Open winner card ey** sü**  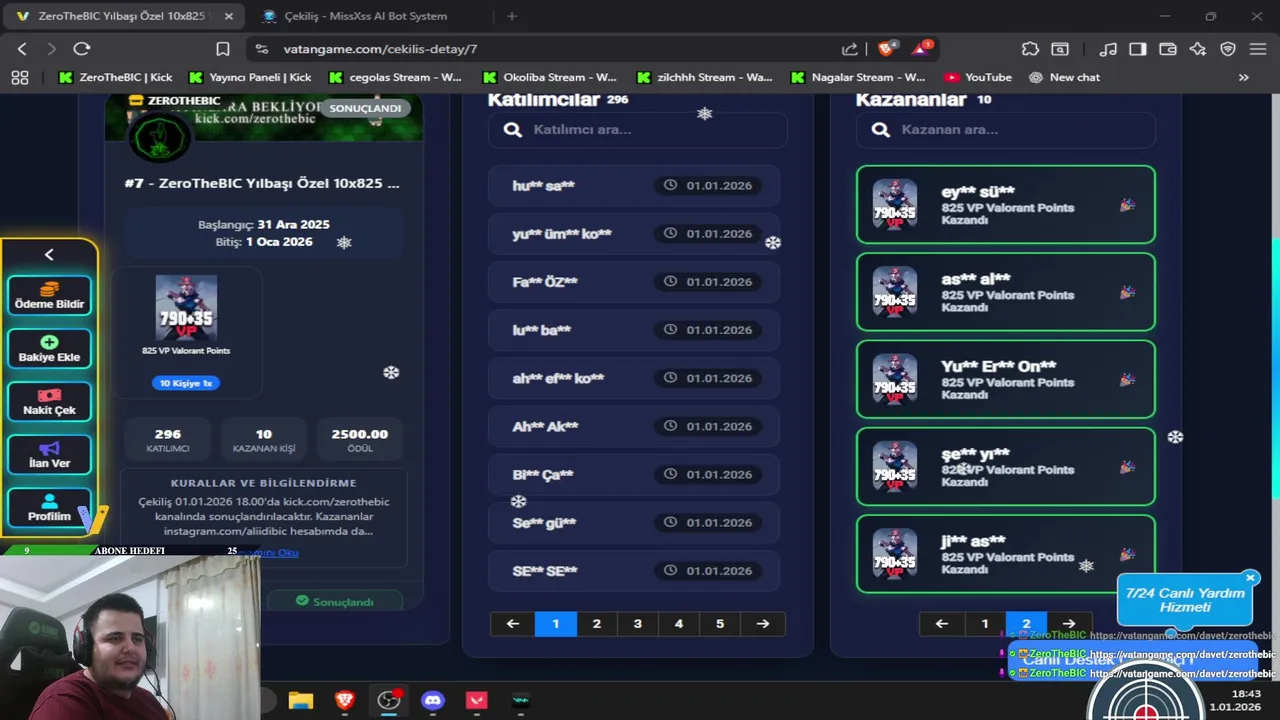click(1006, 204)
